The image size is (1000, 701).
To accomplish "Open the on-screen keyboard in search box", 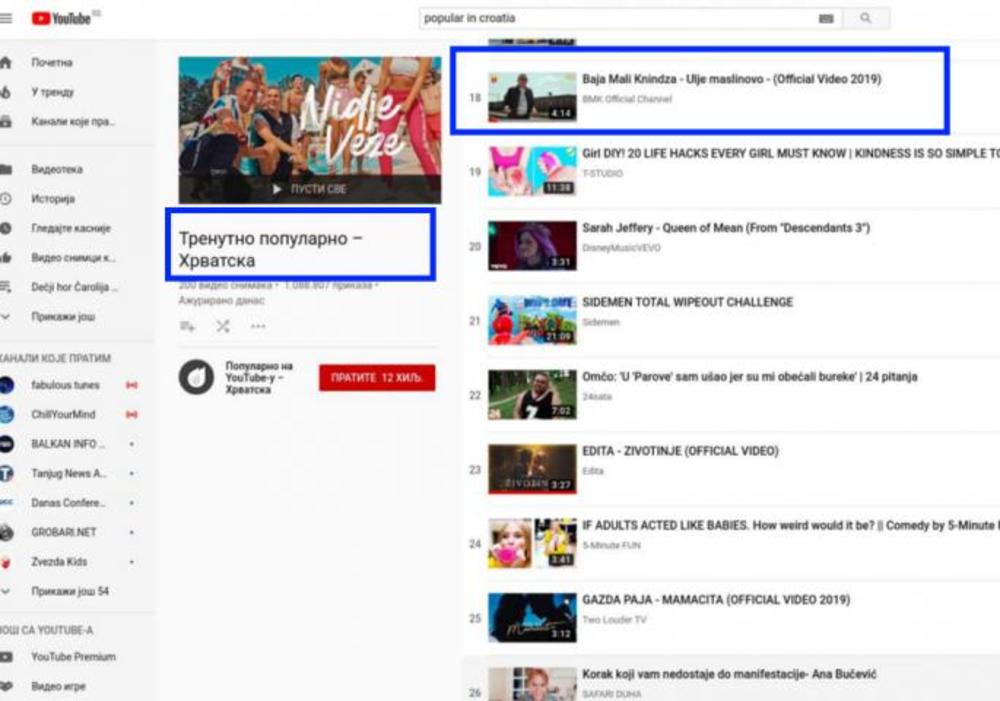I will pos(825,18).
